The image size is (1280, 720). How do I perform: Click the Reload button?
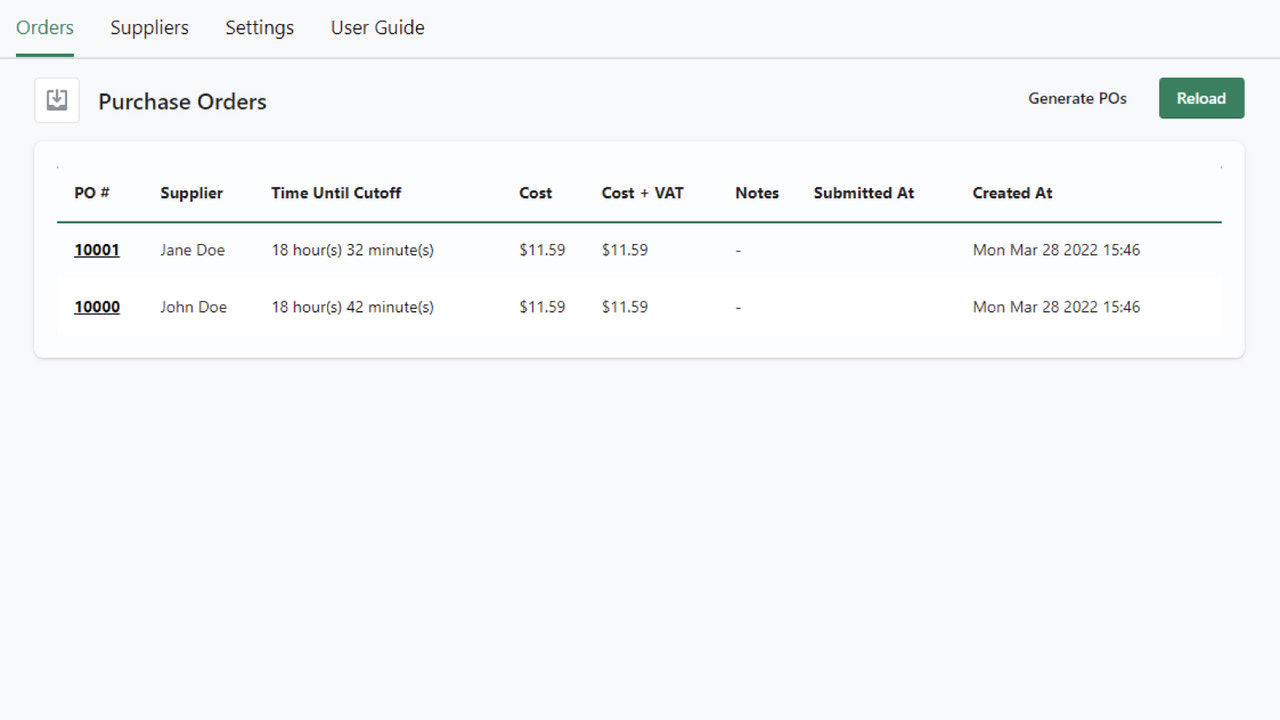pyautogui.click(x=1201, y=98)
